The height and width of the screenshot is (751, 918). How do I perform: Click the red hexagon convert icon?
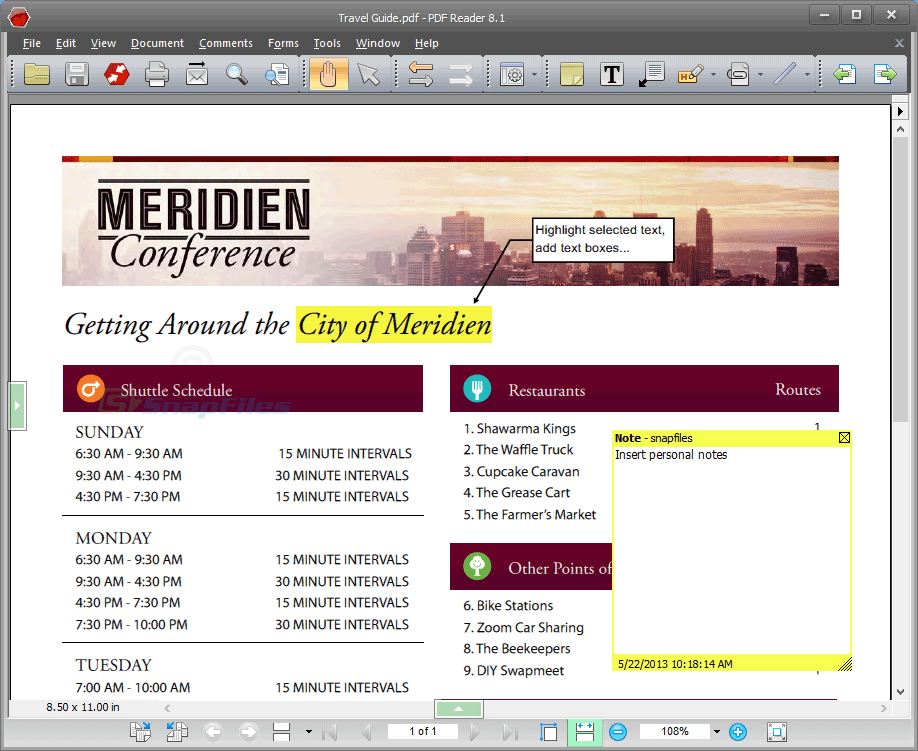click(x=117, y=74)
